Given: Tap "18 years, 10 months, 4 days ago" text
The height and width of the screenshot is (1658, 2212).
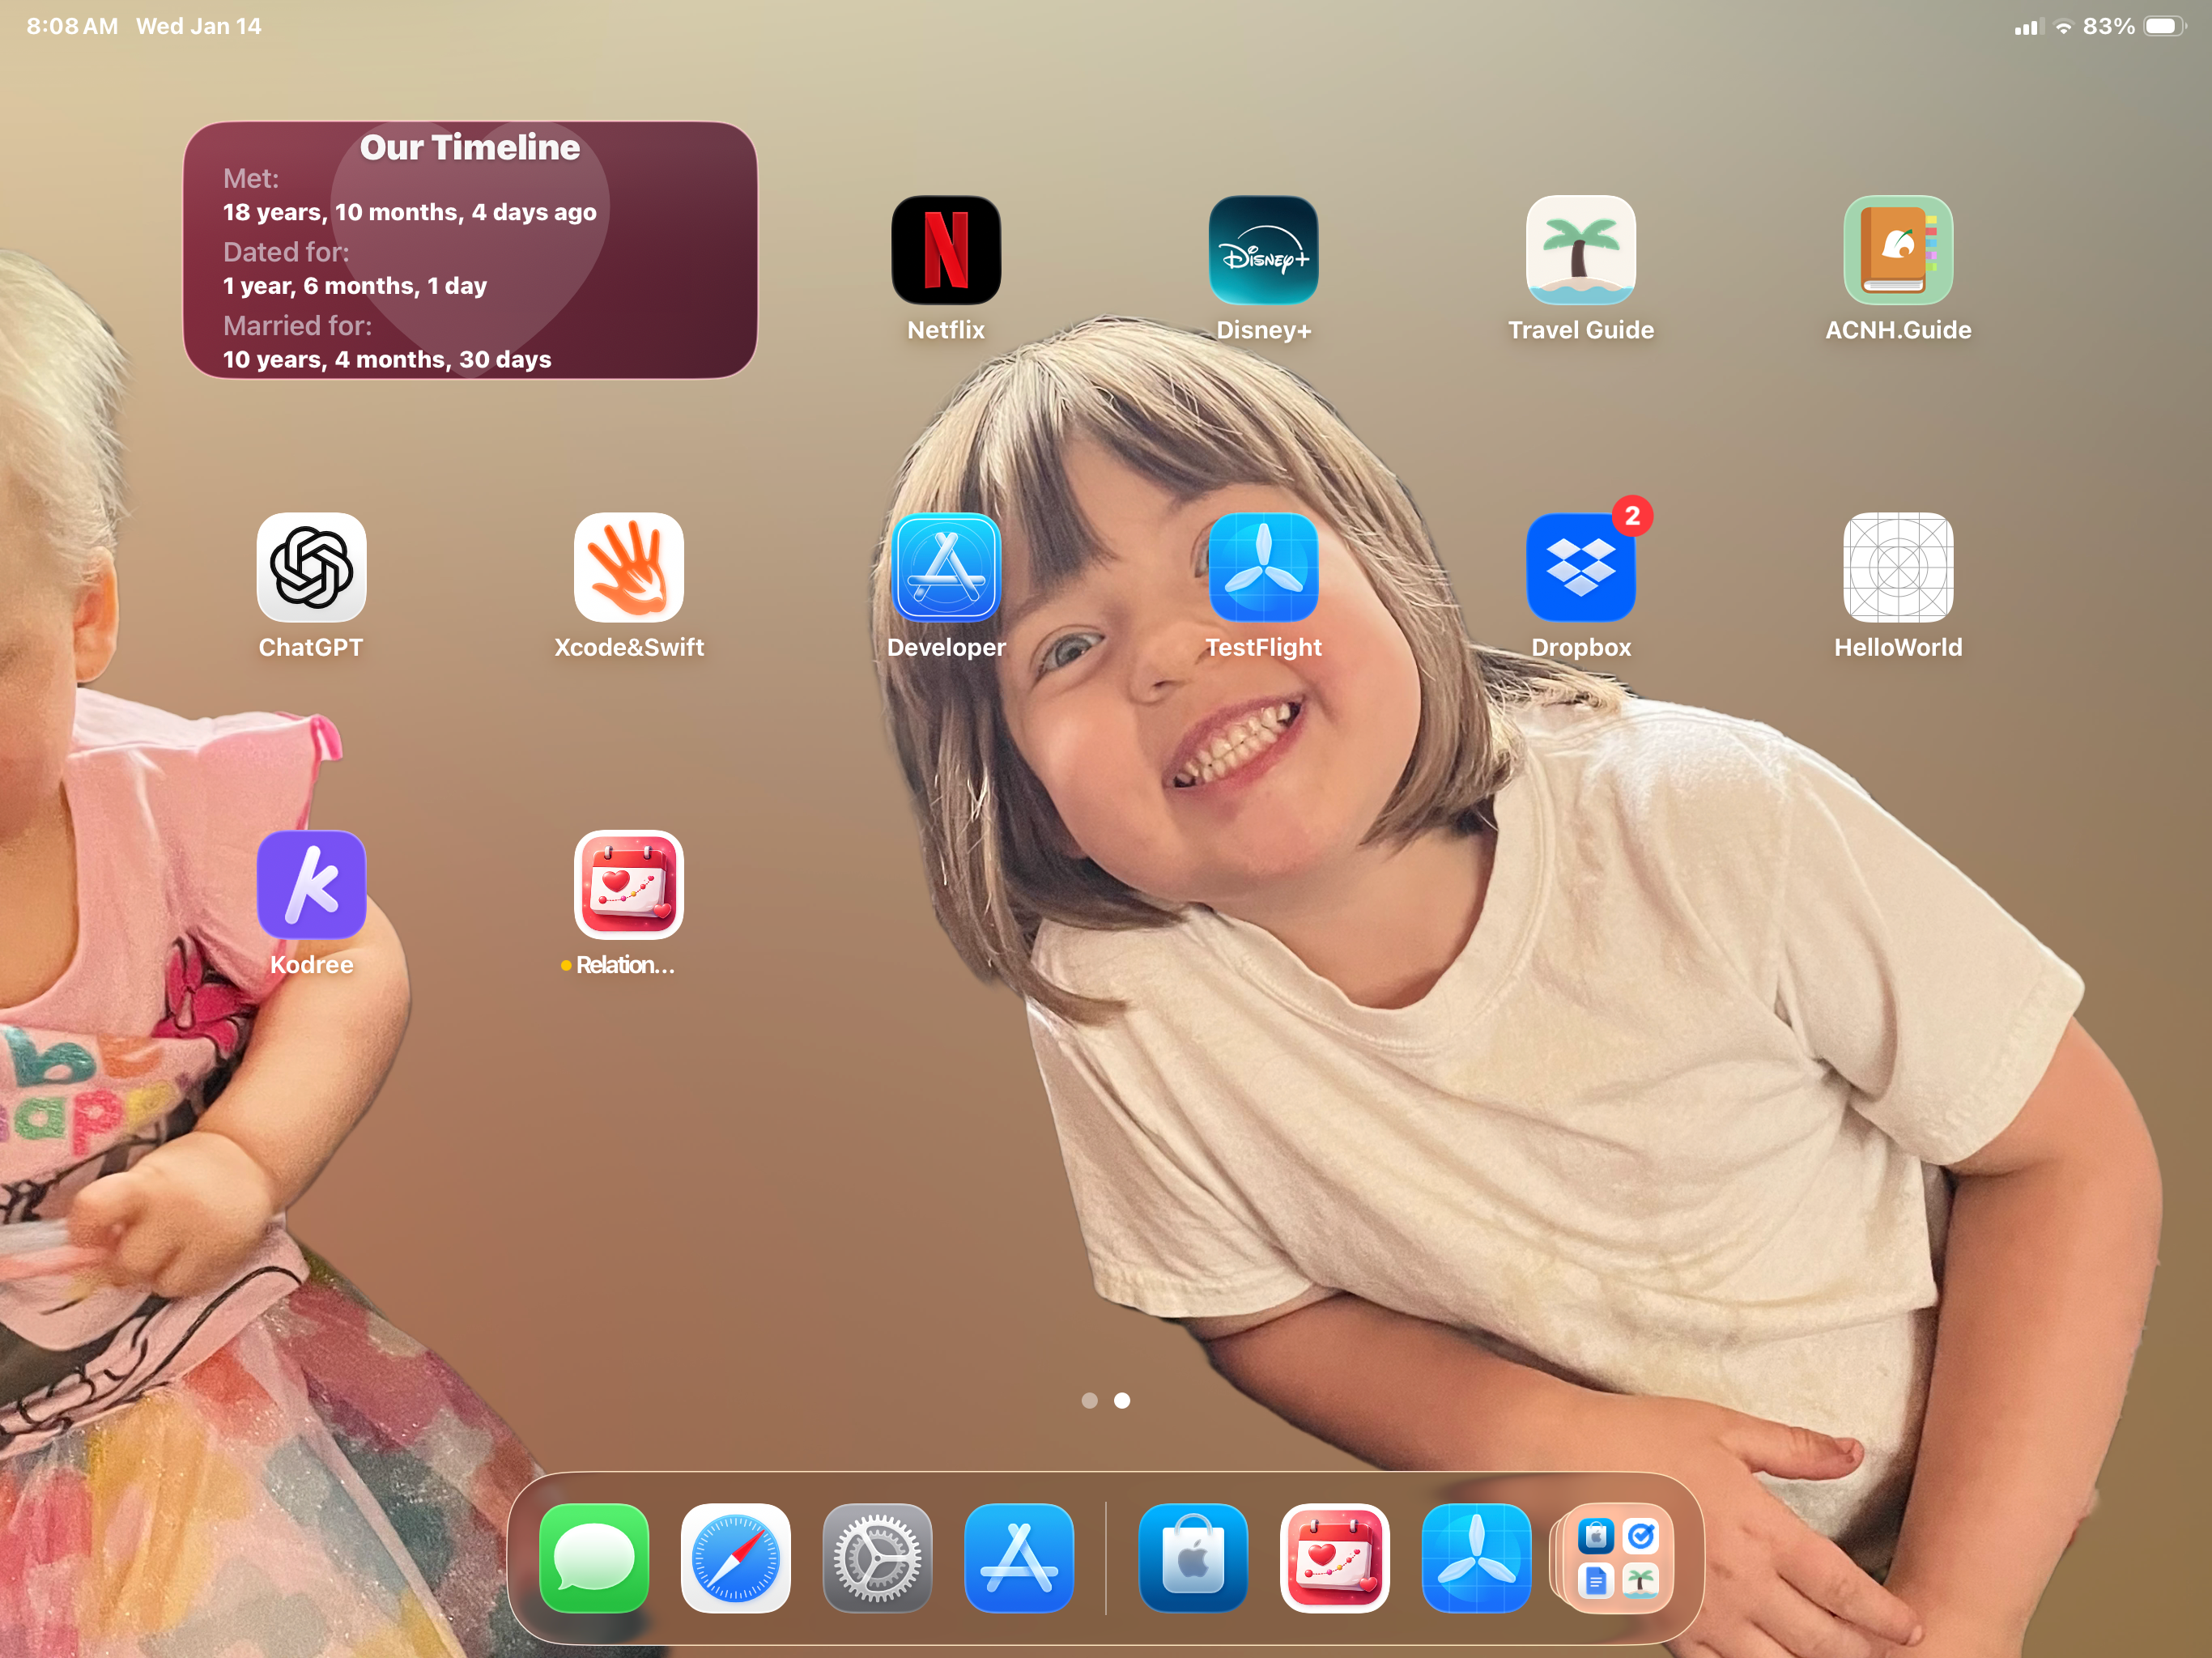Looking at the screenshot, I should (x=409, y=212).
